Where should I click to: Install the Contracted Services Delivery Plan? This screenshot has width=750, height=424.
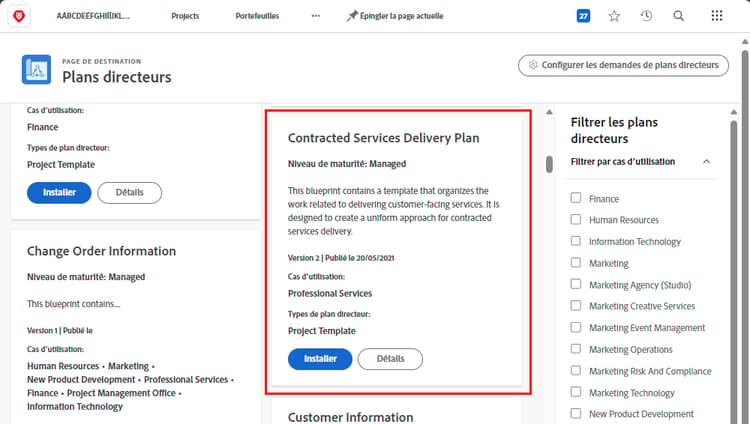(320, 359)
